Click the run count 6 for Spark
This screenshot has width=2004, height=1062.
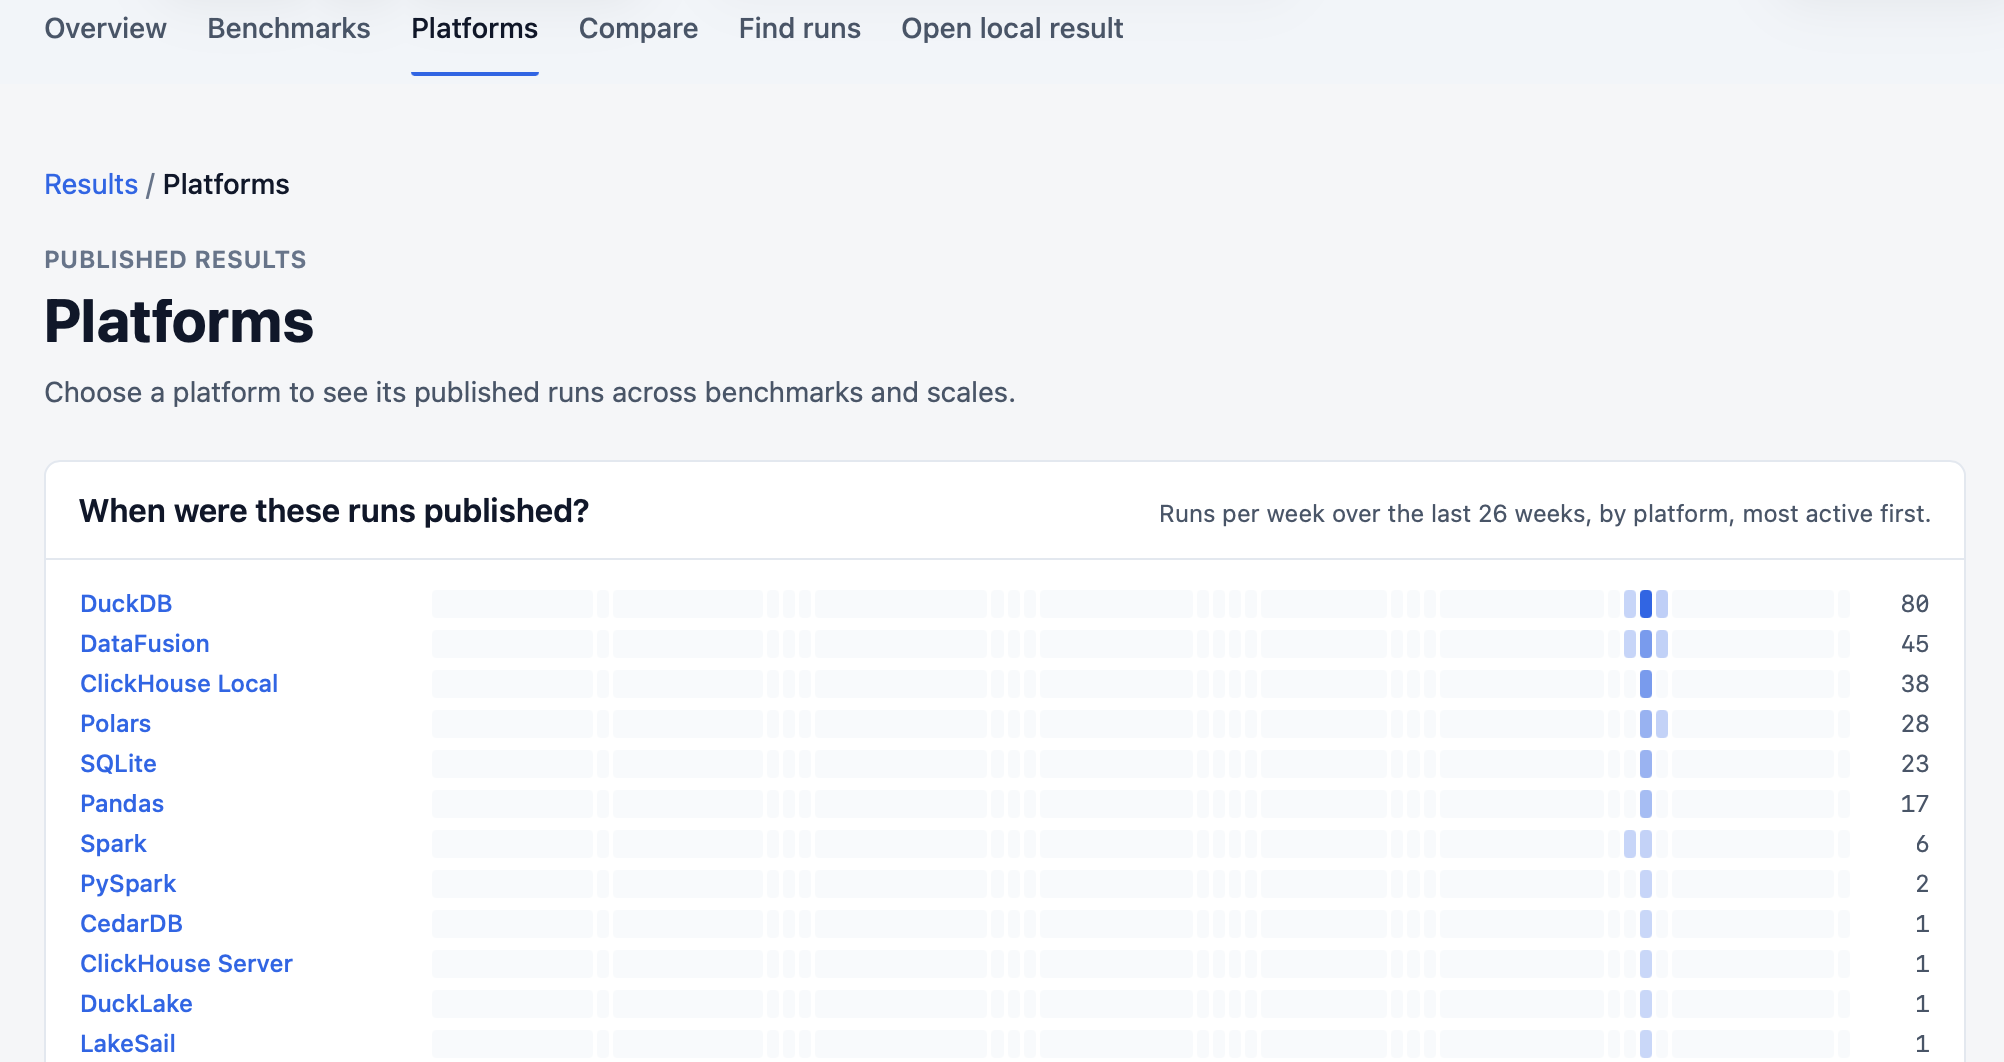[1922, 844]
